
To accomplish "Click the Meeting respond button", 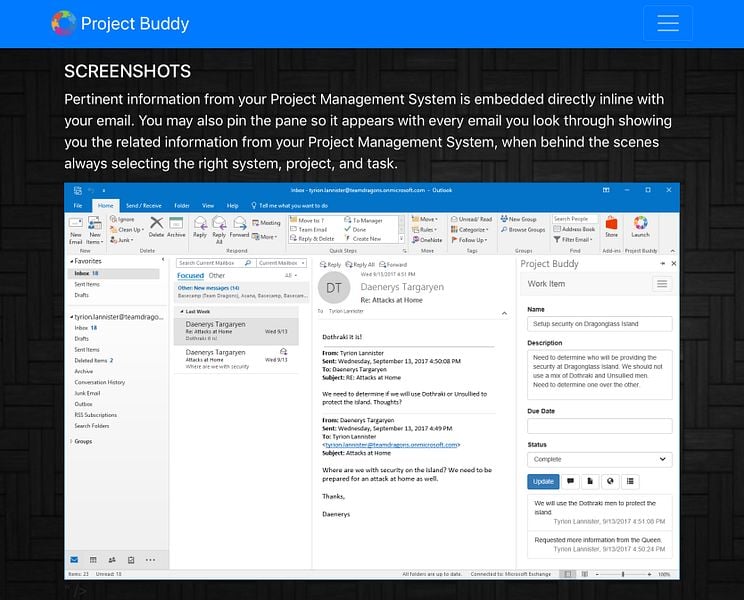I will (266, 222).
